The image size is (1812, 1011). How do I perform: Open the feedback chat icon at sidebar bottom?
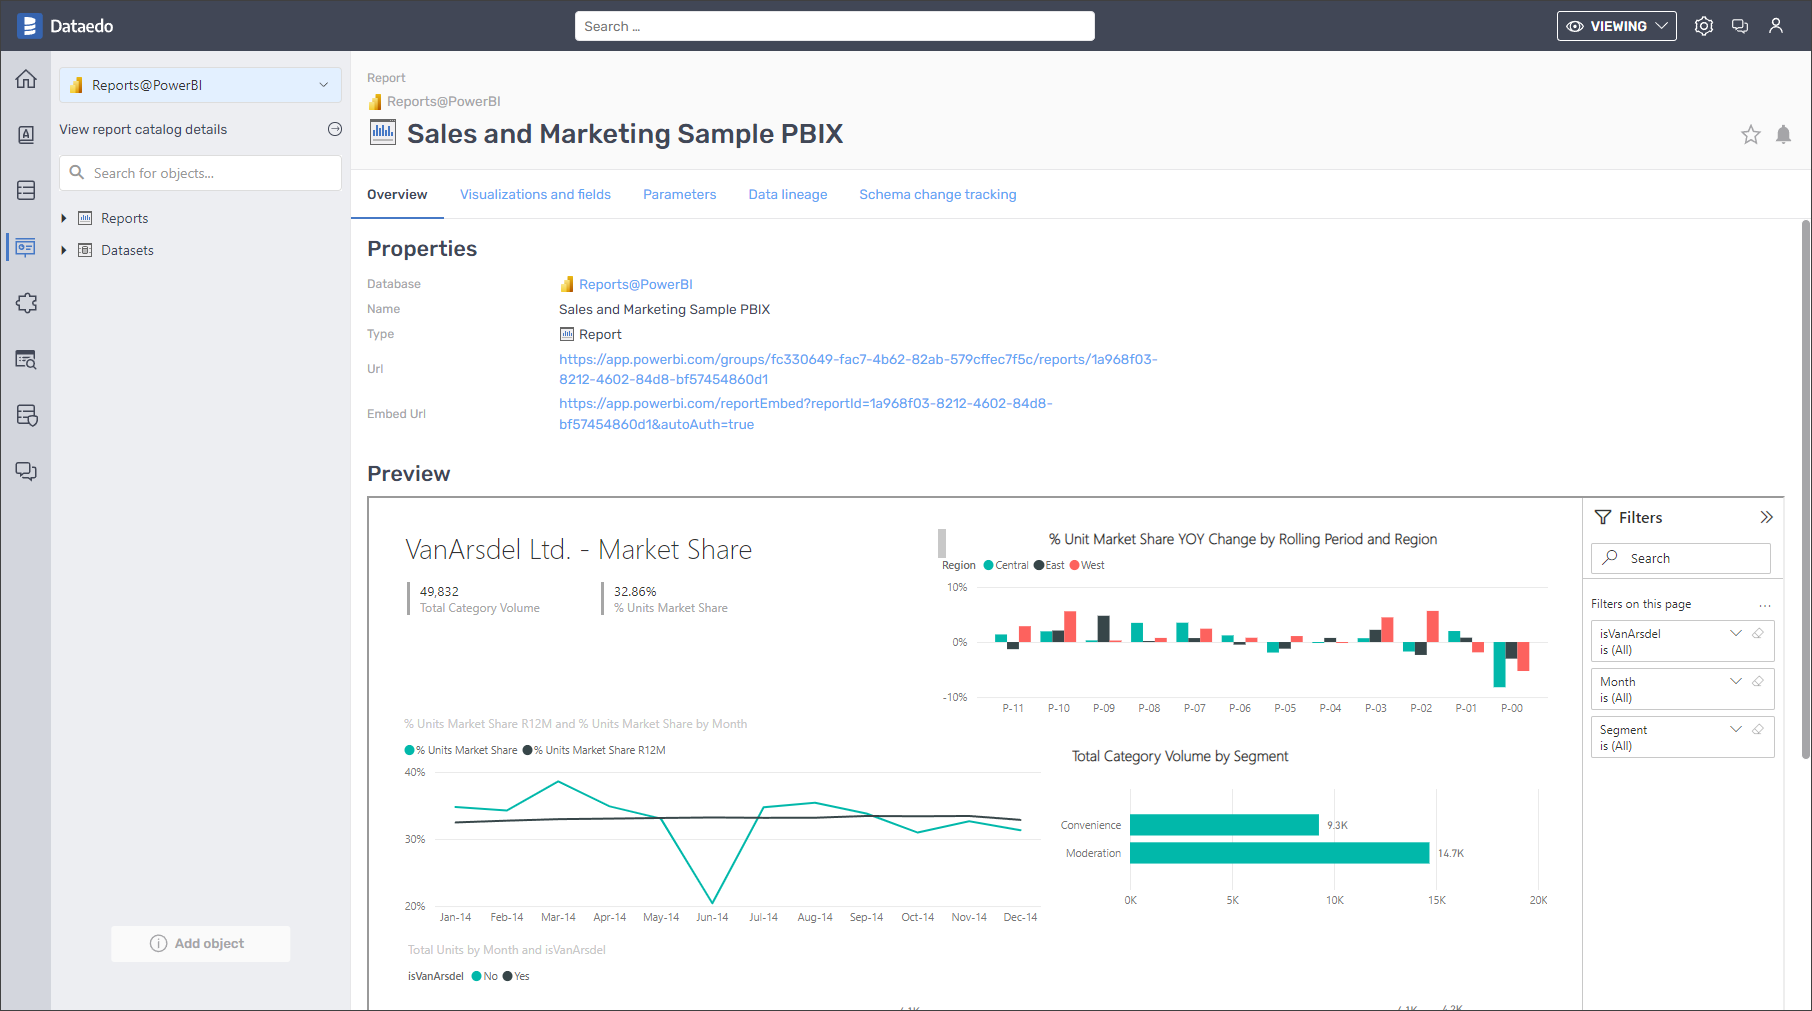click(25, 471)
